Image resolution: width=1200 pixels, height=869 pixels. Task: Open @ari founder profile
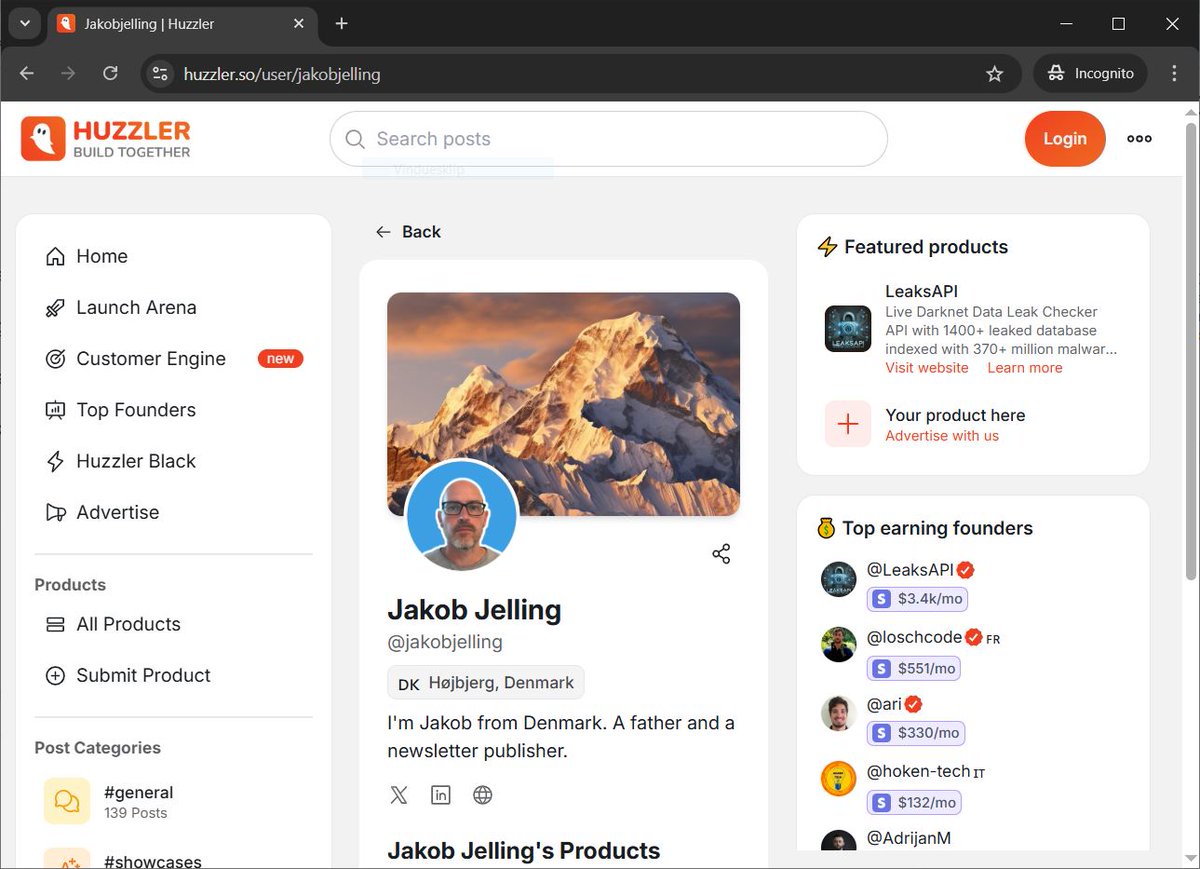click(884, 704)
